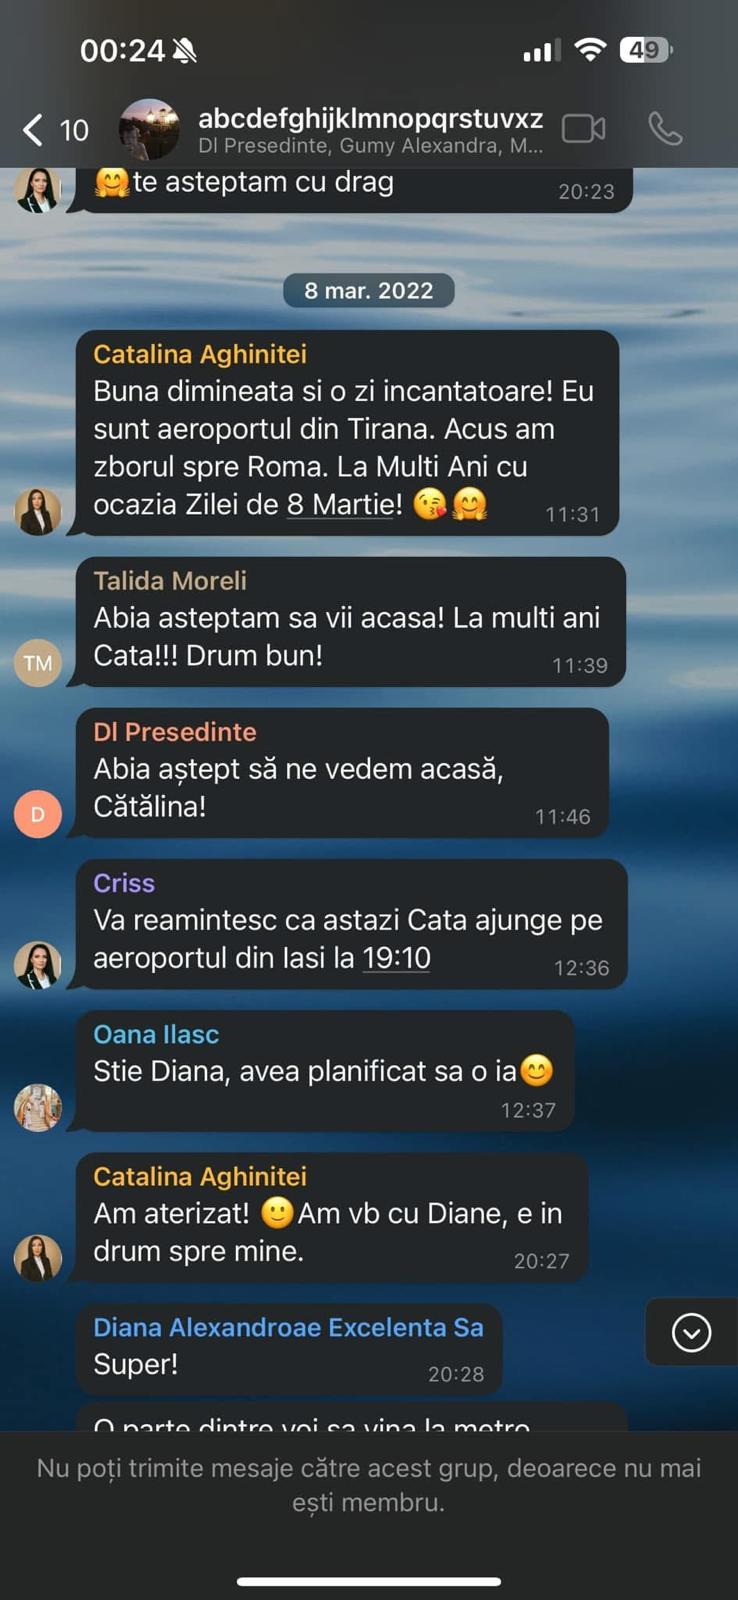Image resolution: width=738 pixels, height=1600 pixels.
Task: Tap the TM avatar of Talida Moreli
Action: (38, 663)
